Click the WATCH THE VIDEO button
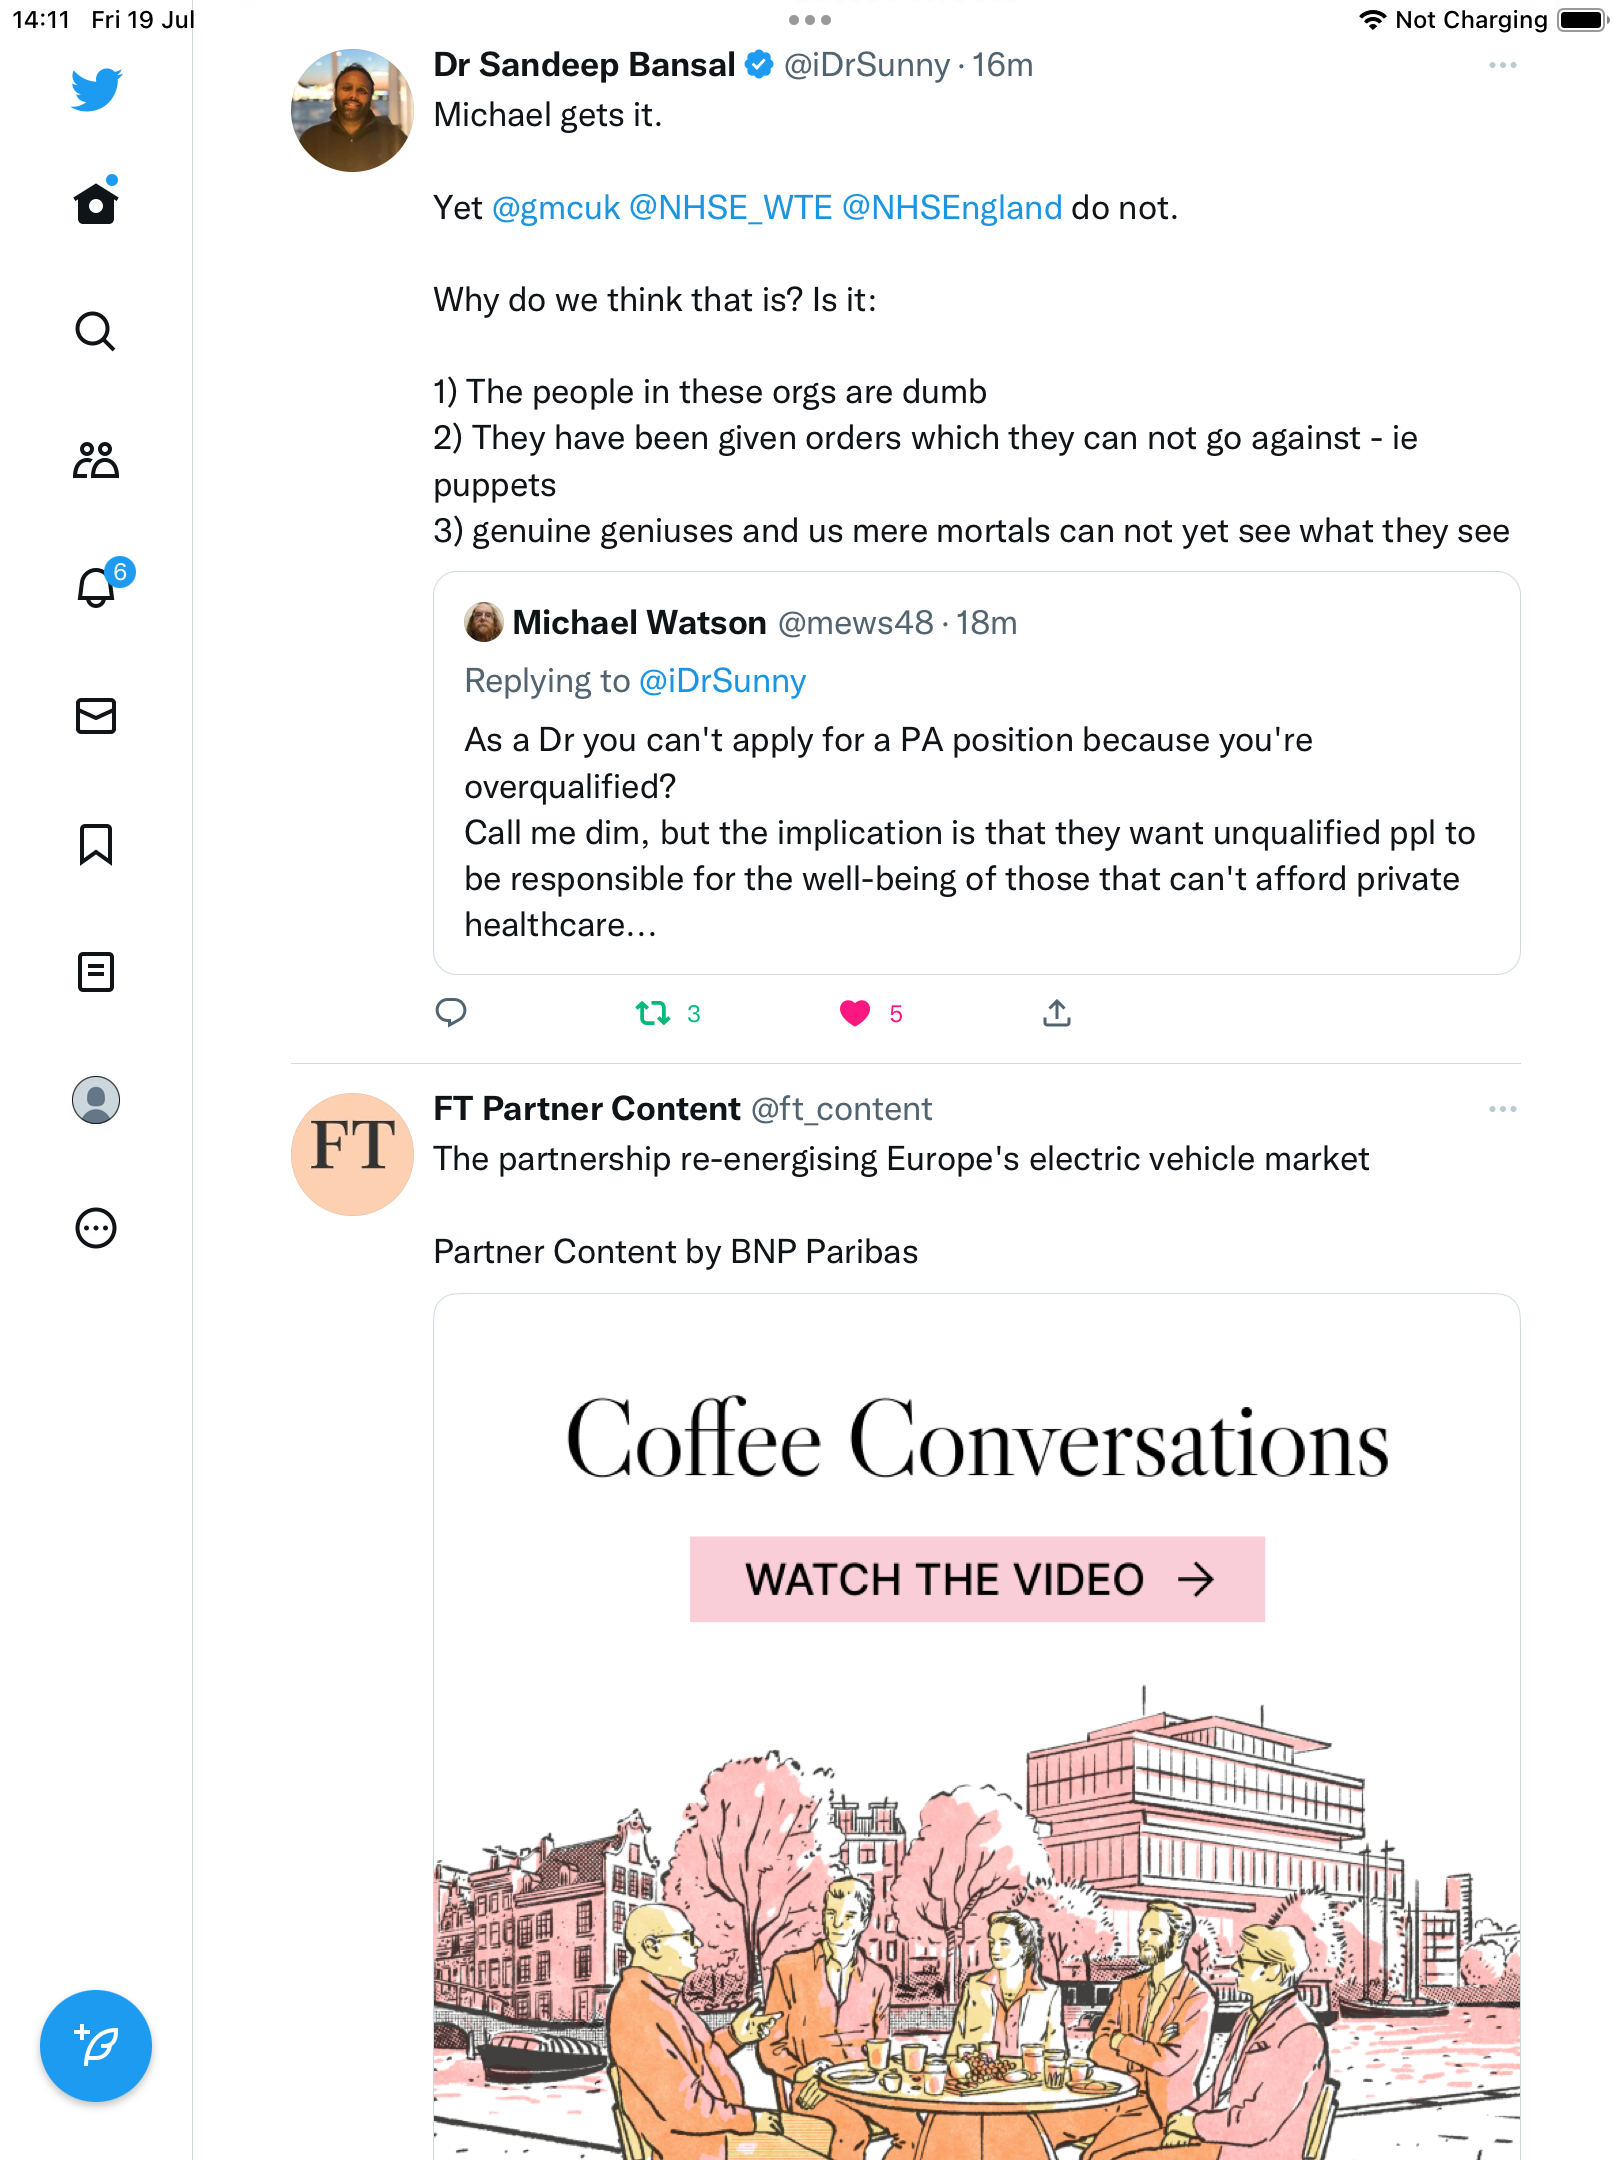Screen dimensions: 1620x2160 click(977, 1580)
